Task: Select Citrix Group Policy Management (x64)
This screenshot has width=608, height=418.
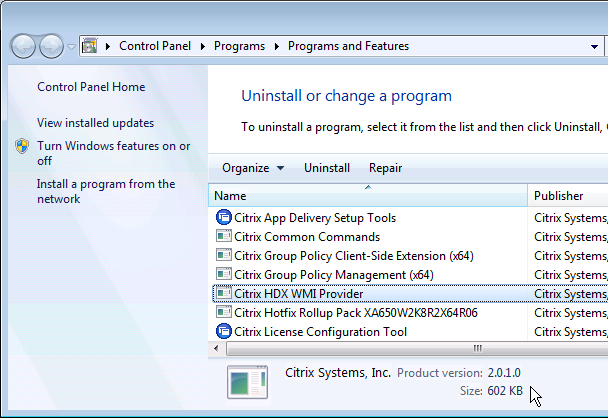Action: [333, 275]
